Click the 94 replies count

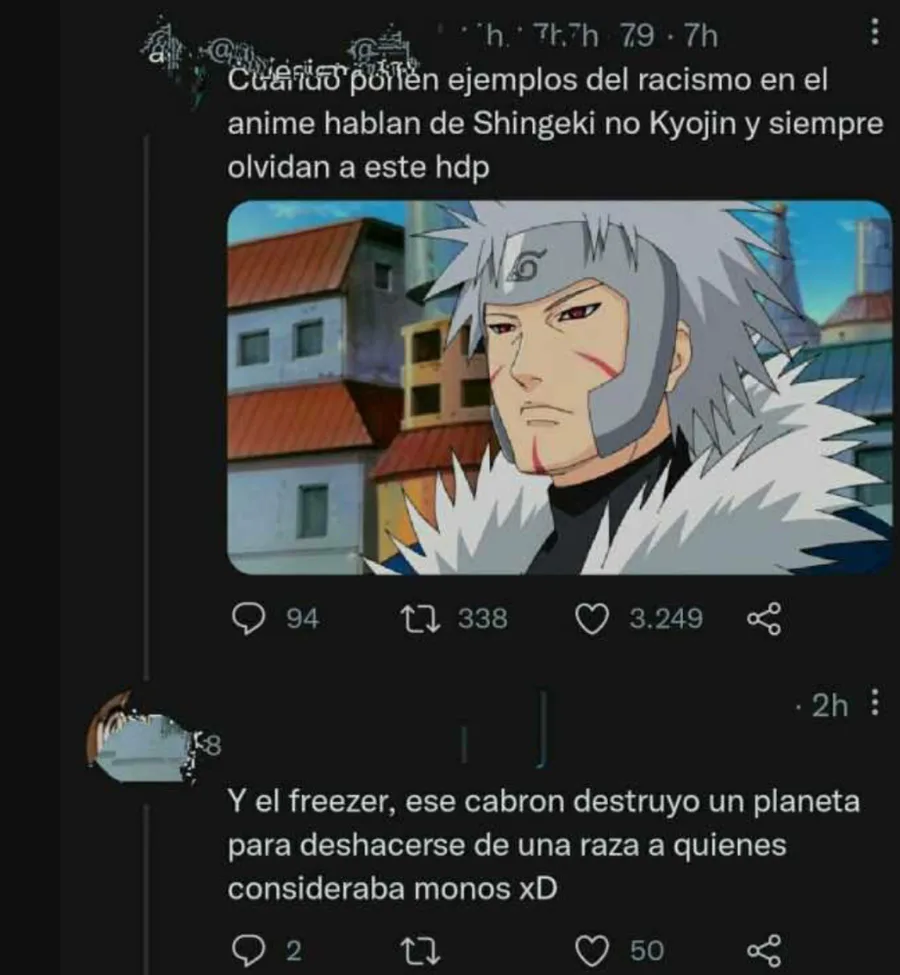[x=303, y=619]
